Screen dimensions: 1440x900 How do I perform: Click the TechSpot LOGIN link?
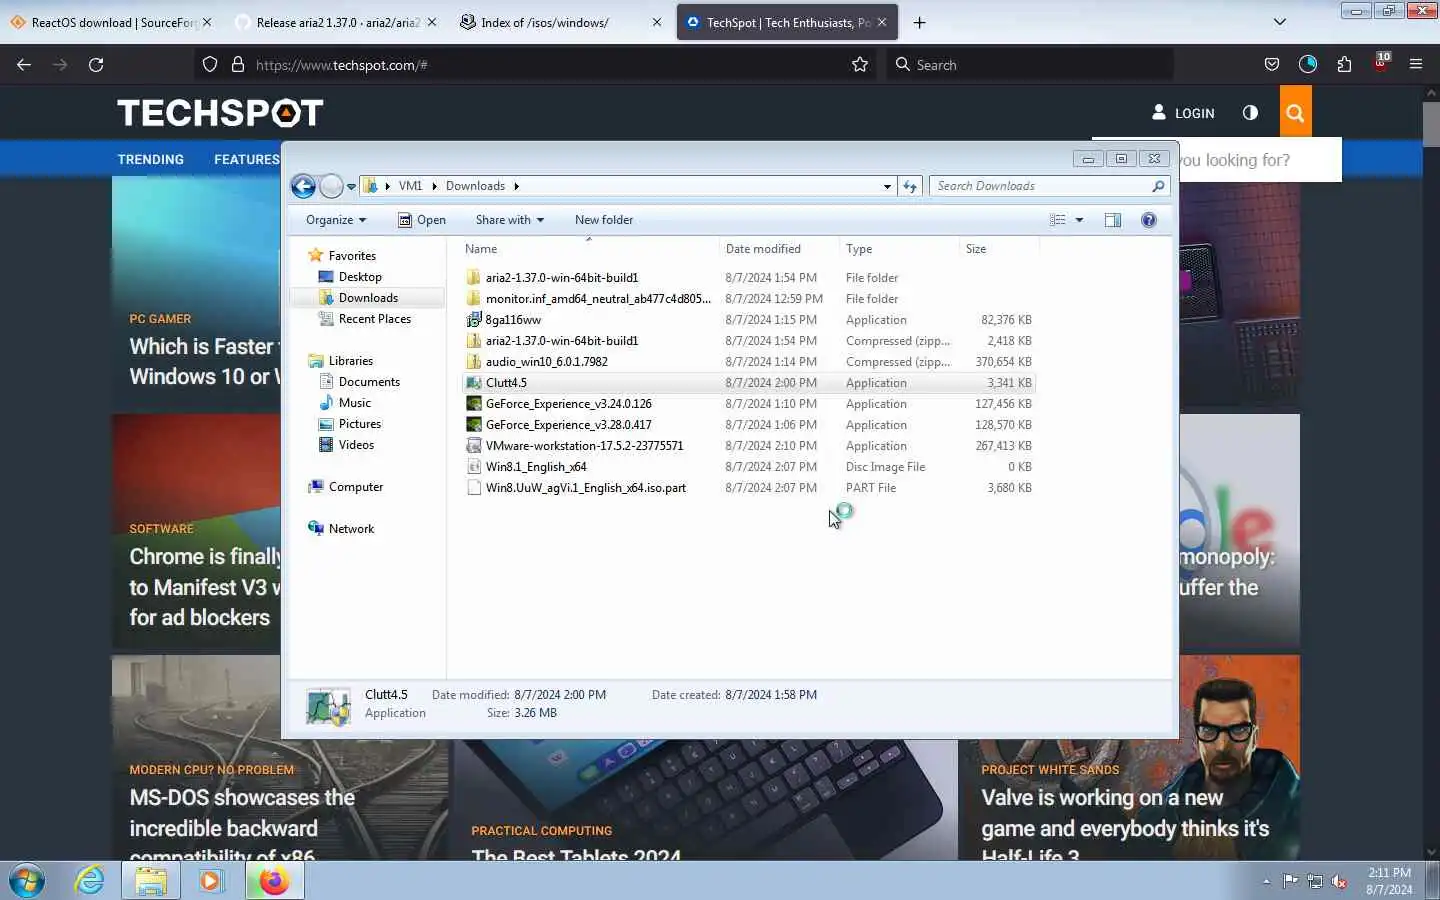tap(1183, 113)
